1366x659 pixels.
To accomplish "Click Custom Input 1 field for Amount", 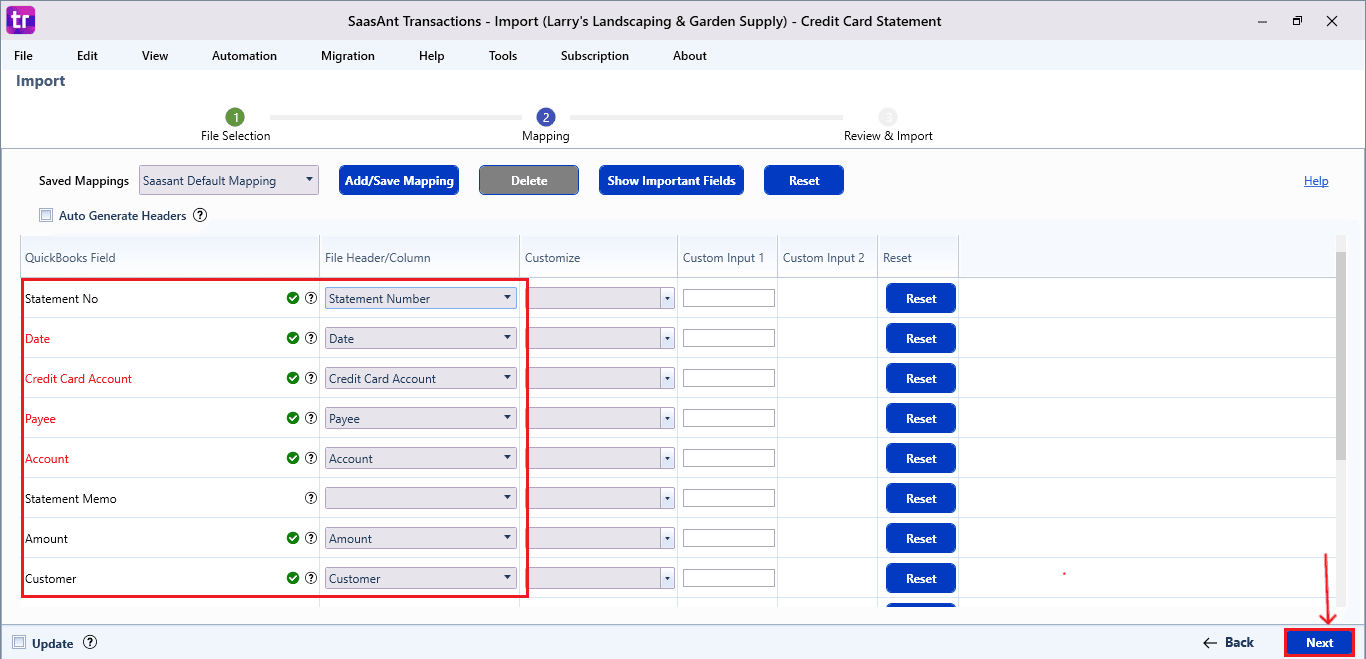I will point(728,538).
